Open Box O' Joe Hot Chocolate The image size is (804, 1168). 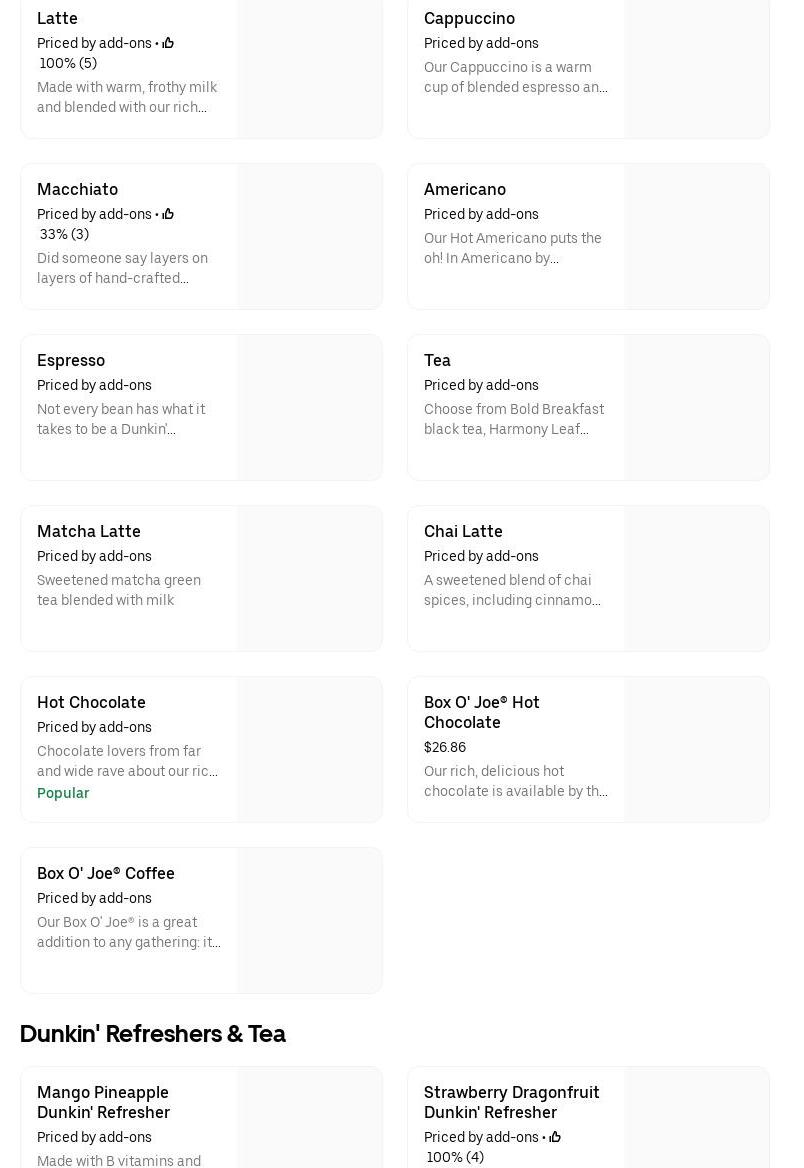(x=482, y=712)
